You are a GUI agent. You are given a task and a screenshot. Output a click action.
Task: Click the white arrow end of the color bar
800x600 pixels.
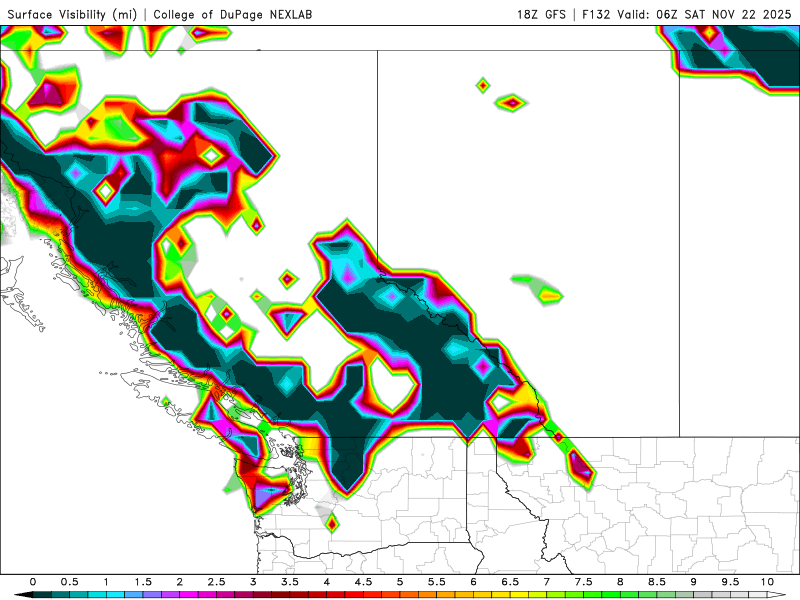pyautogui.click(x=777, y=595)
